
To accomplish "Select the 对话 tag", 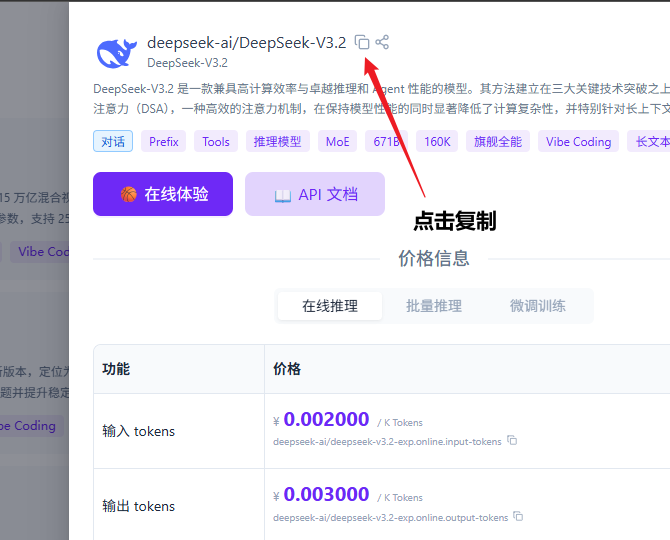I will pos(113,141).
